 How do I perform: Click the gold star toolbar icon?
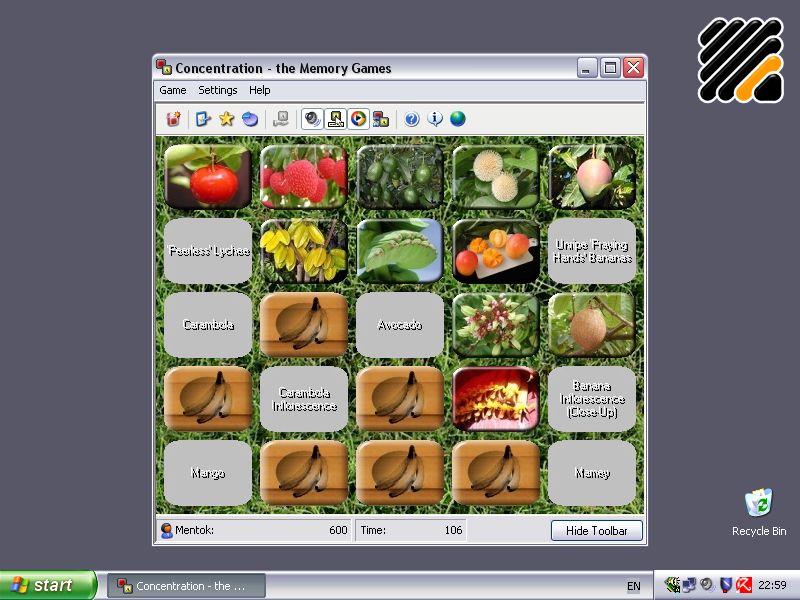[227, 119]
